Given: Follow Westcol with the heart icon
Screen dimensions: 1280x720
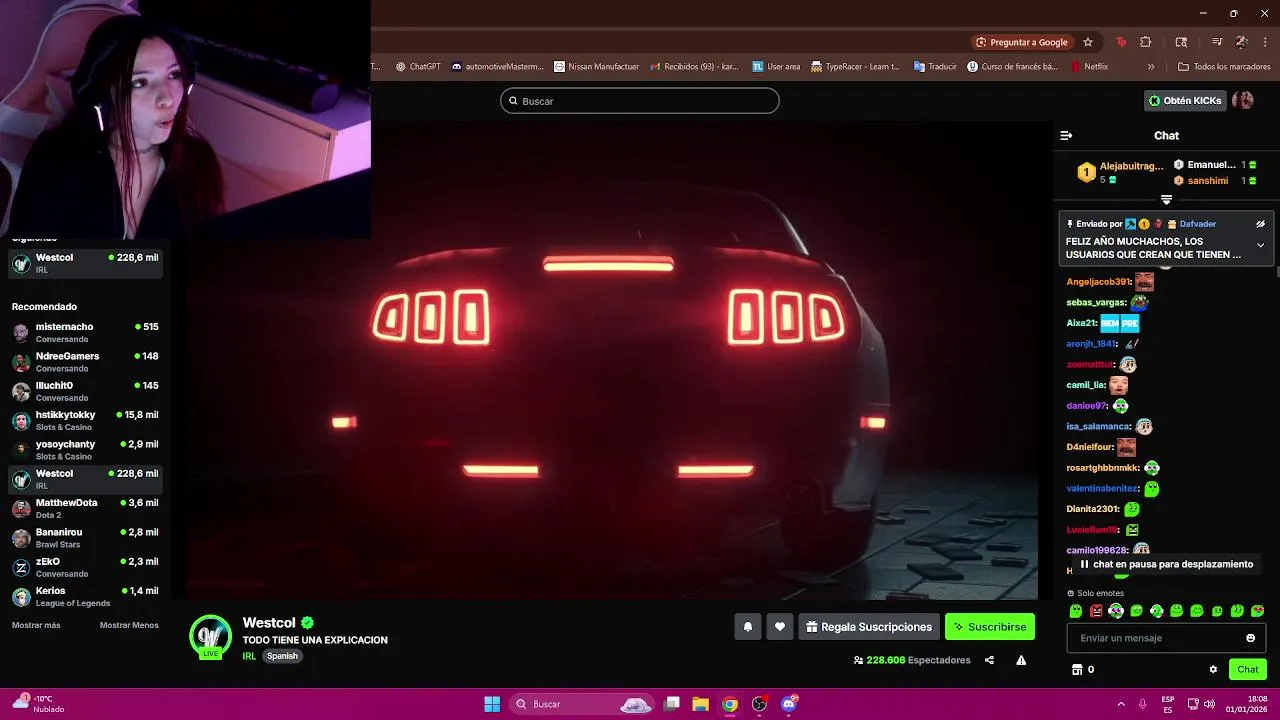Looking at the screenshot, I should point(780,627).
